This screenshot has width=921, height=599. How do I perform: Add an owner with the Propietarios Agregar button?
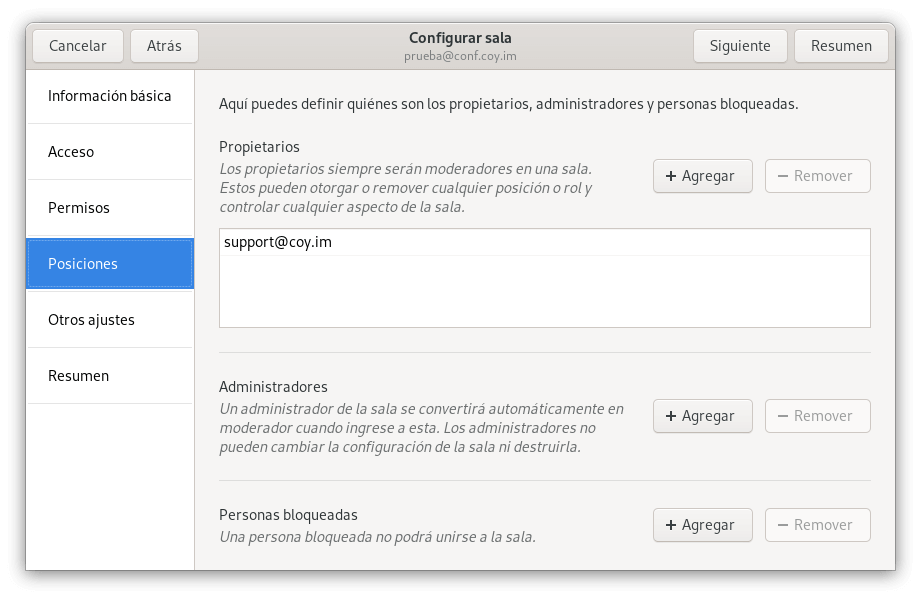click(x=702, y=176)
